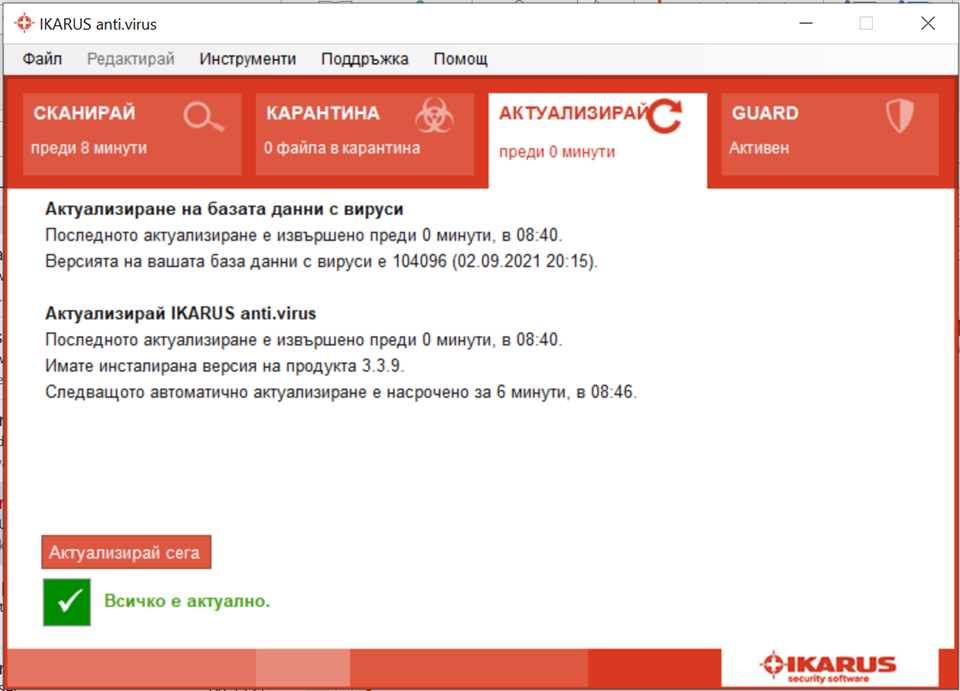The width and height of the screenshot is (960, 691).
Task: Click the next automatic update 08:46 line
Action: click(341, 392)
